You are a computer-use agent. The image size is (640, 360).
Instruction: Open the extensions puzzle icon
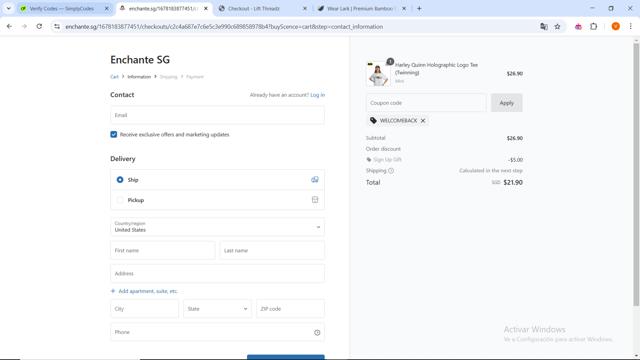point(593,27)
